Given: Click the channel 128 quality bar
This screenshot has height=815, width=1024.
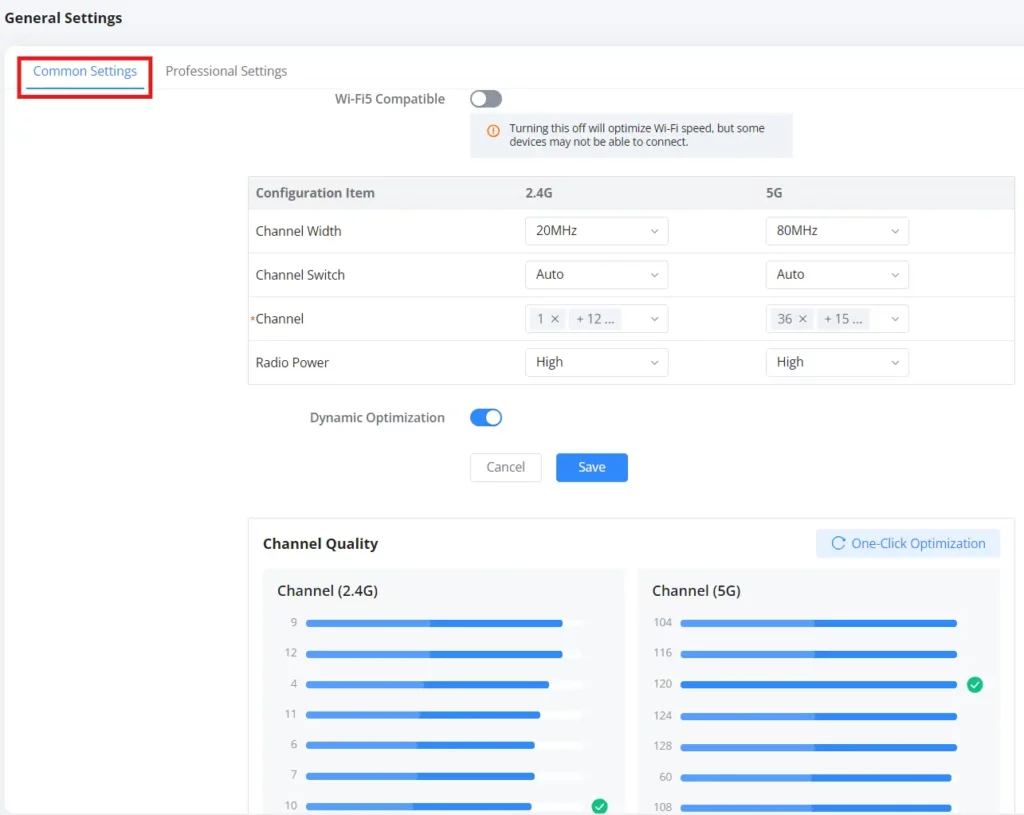Looking at the screenshot, I should coord(818,747).
